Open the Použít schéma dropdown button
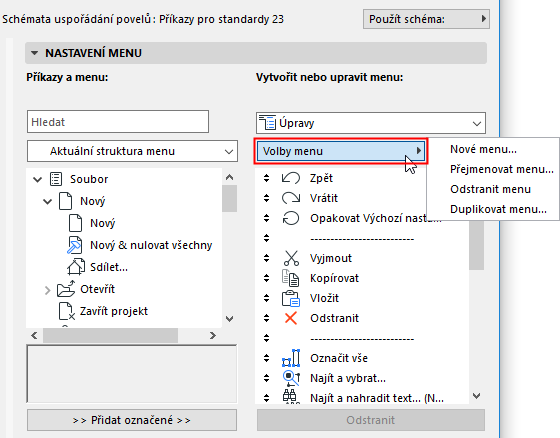Viewport: 560px width, 438px height. click(x=426, y=19)
